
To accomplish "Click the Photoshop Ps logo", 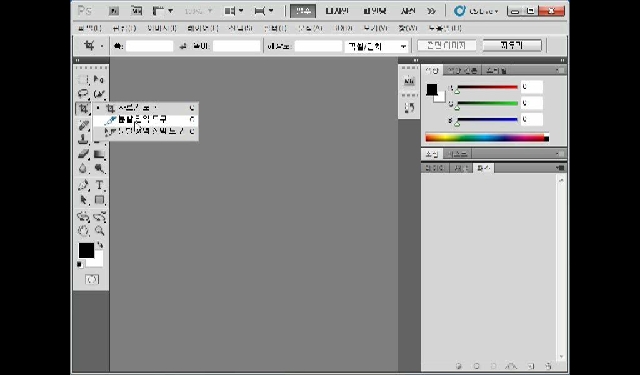I will 84,11.
